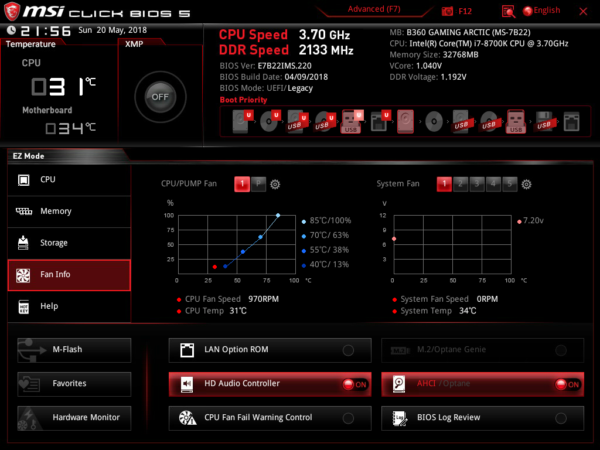Take a screenshot with F12 camera icon
Viewport: 600px width, 450px height.
coord(447,11)
